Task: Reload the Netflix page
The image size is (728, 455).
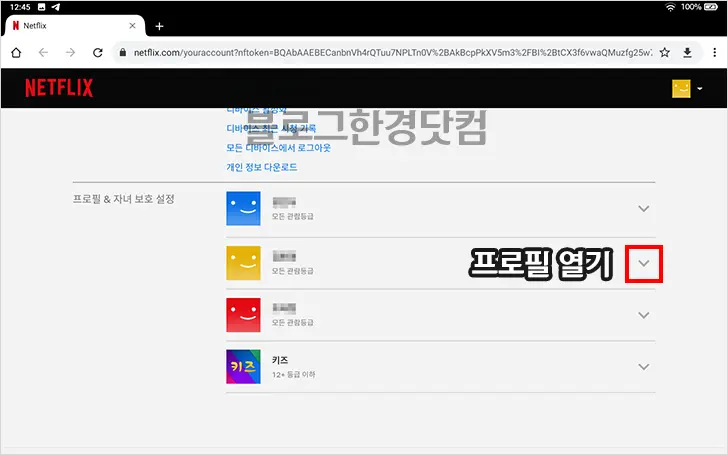Action: (x=98, y=52)
